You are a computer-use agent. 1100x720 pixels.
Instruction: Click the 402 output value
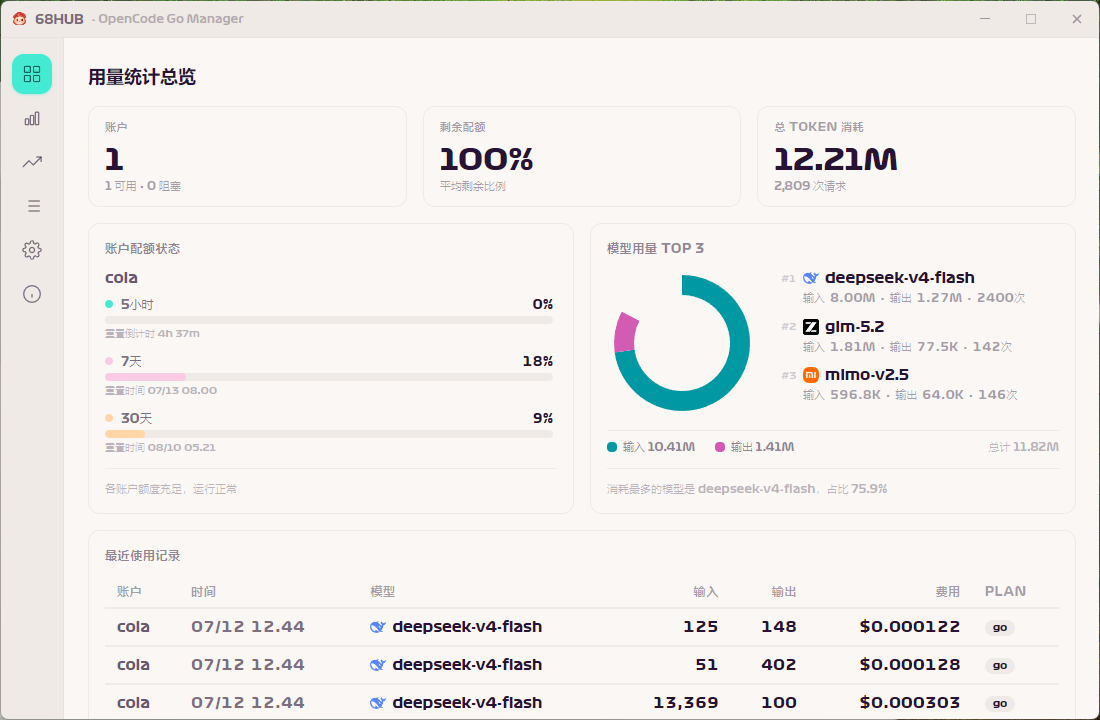779,665
